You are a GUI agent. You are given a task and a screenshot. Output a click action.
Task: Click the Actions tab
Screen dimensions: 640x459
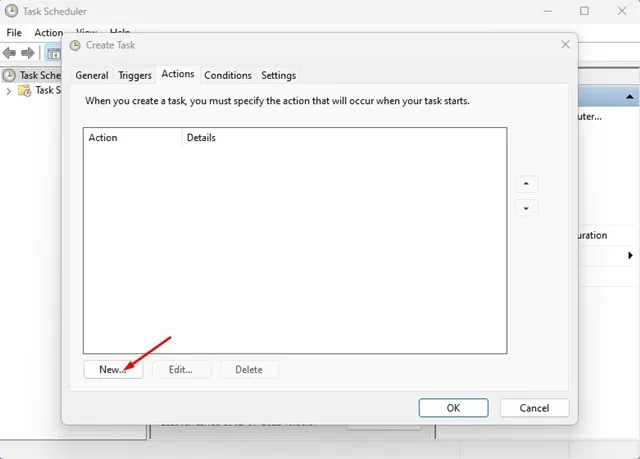tap(178, 75)
